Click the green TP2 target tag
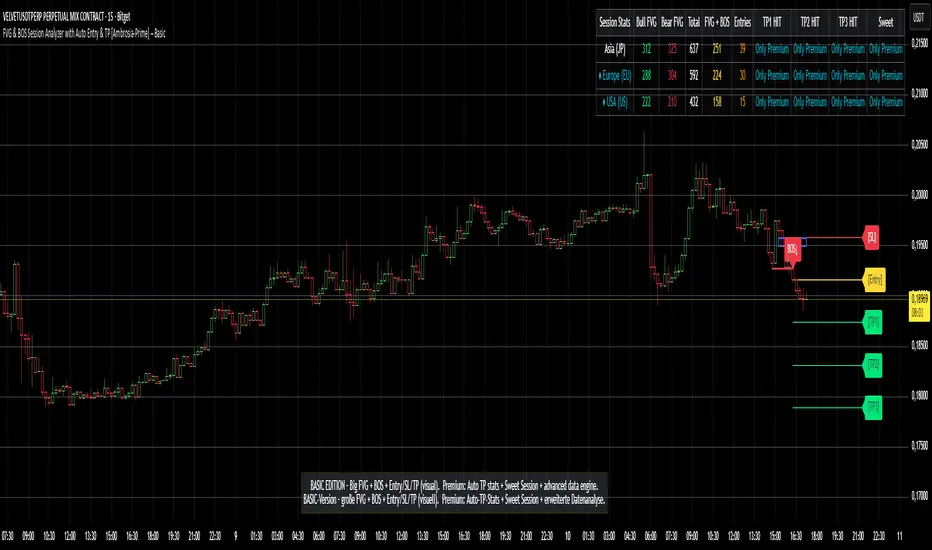 (873, 365)
